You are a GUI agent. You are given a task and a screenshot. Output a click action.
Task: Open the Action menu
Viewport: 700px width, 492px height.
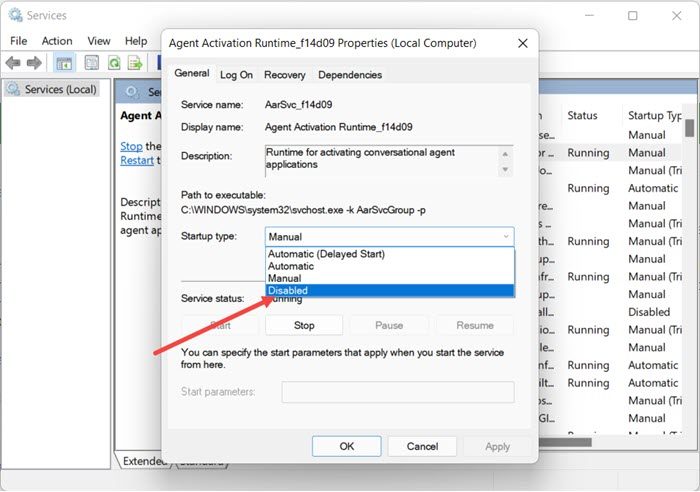tap(57, 41)
